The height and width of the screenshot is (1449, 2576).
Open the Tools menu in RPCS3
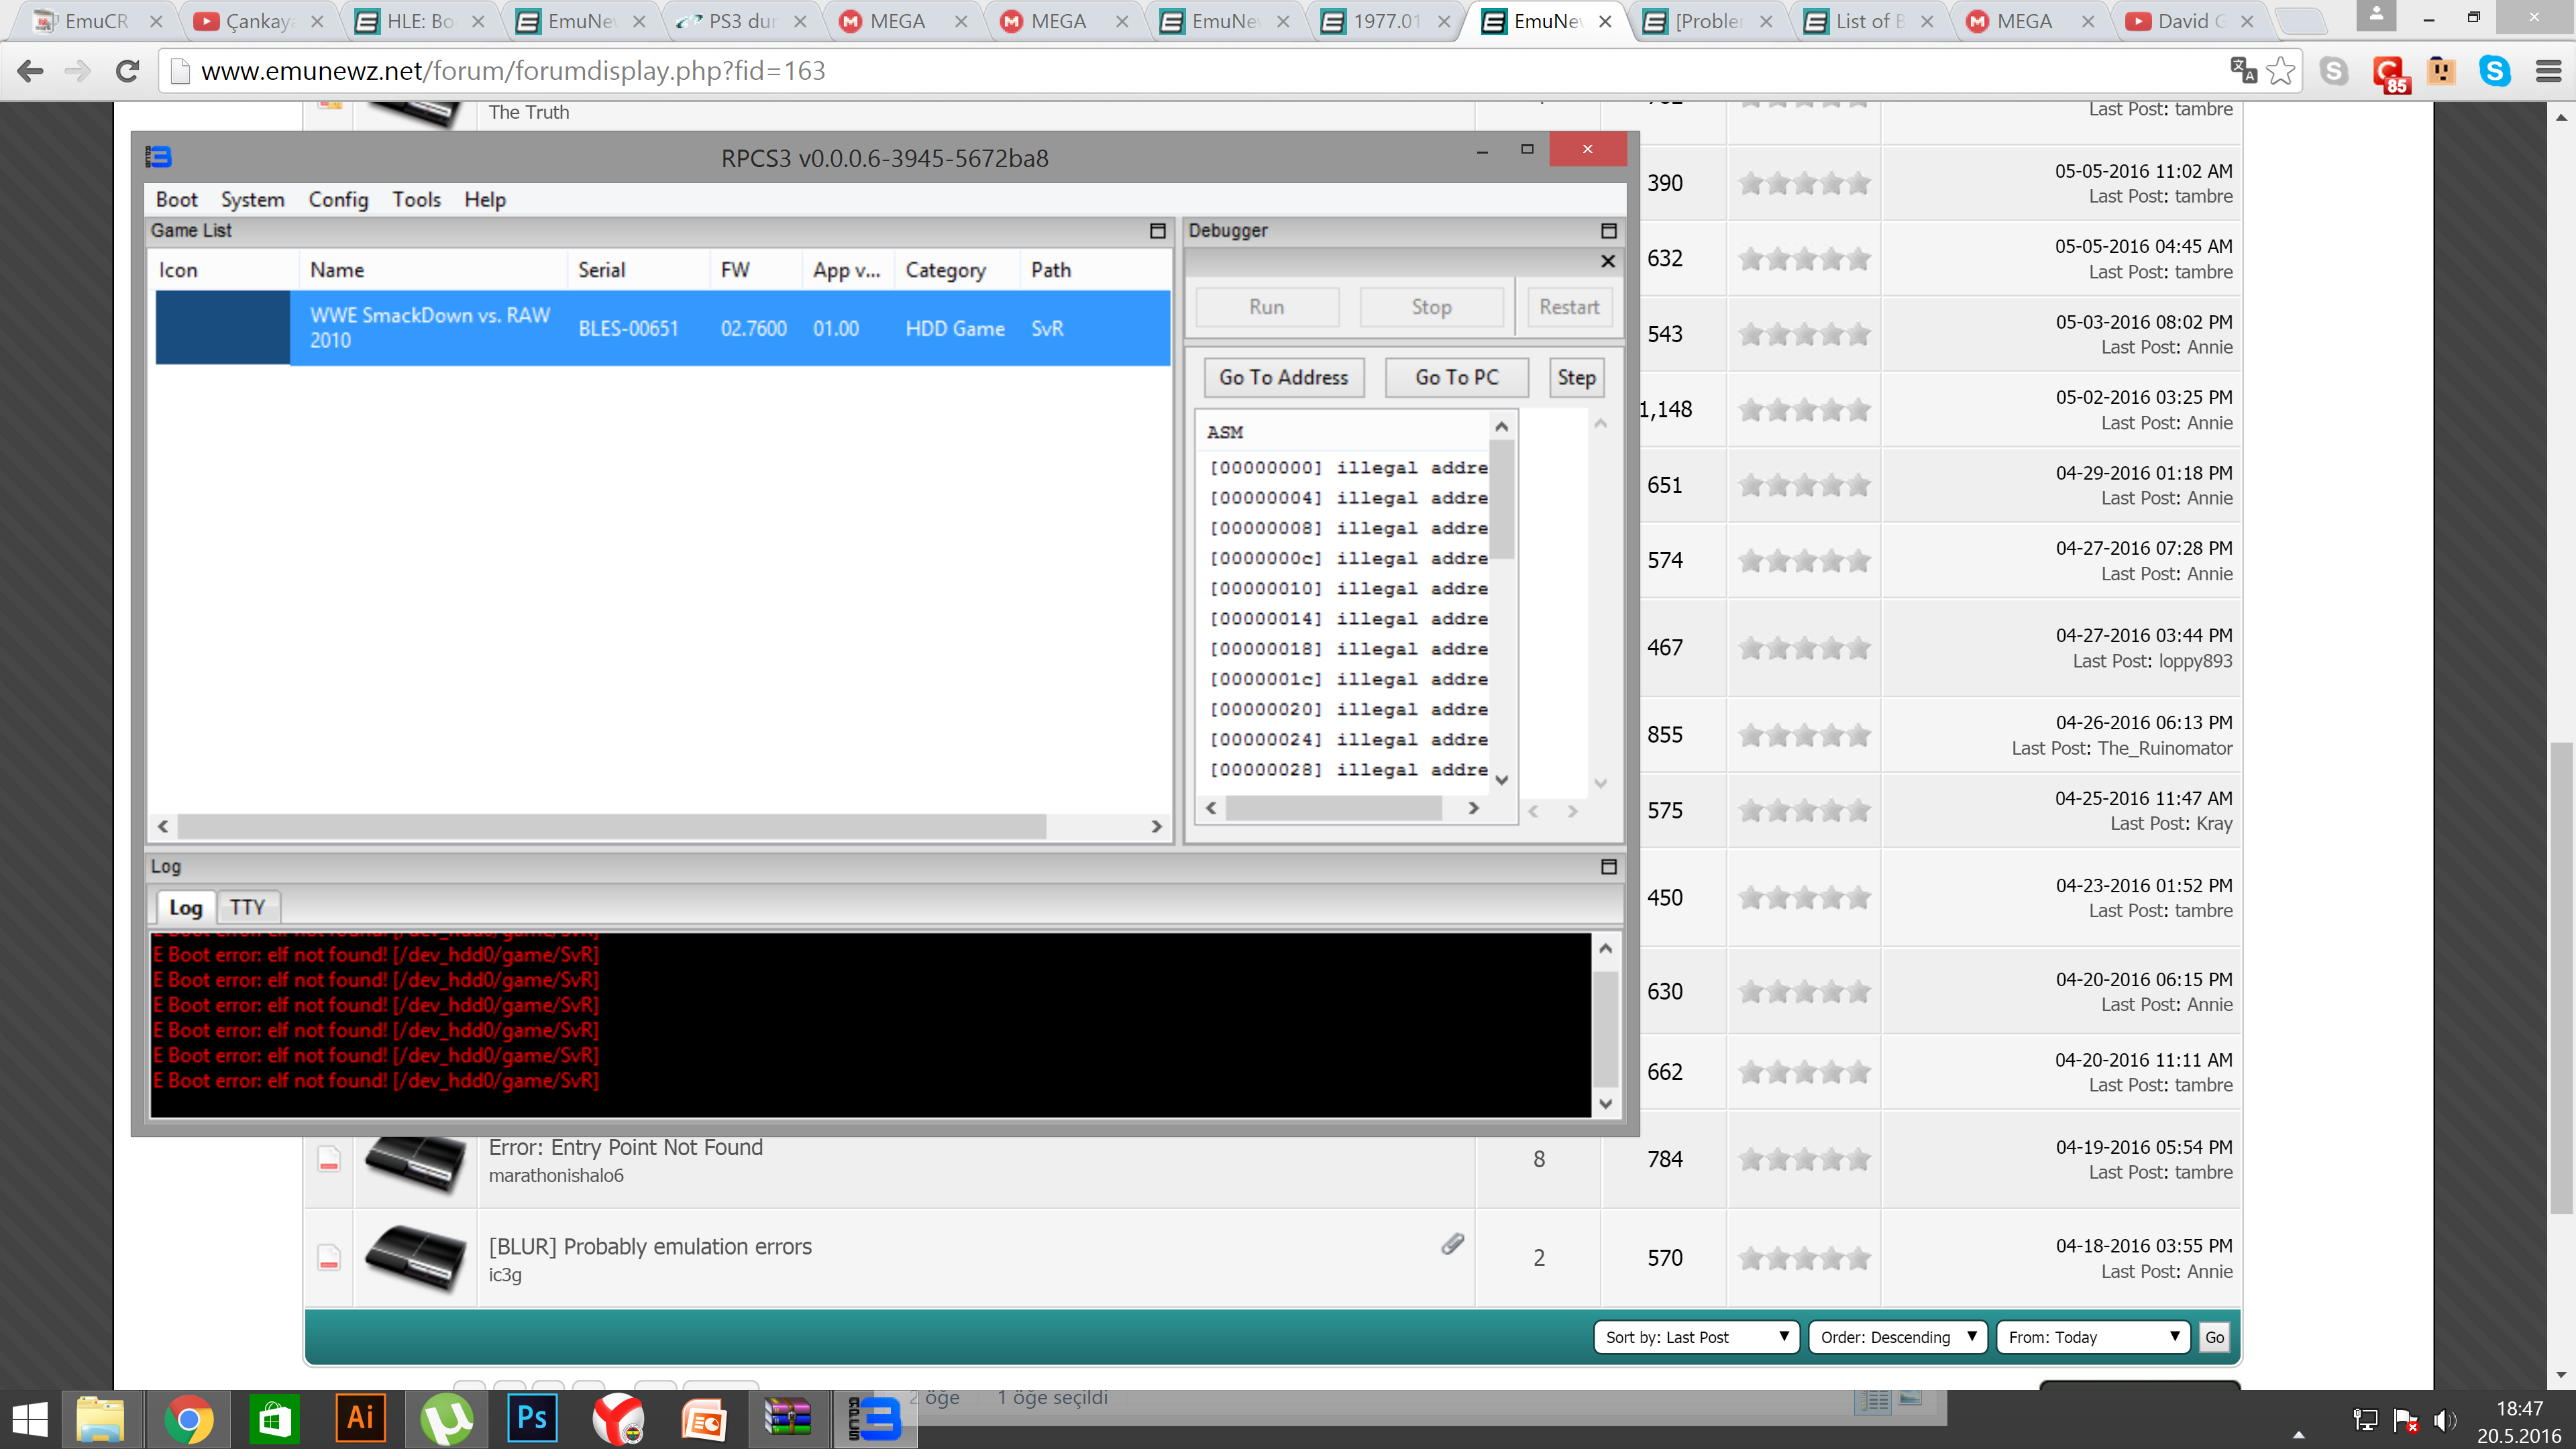coord(416,199)
